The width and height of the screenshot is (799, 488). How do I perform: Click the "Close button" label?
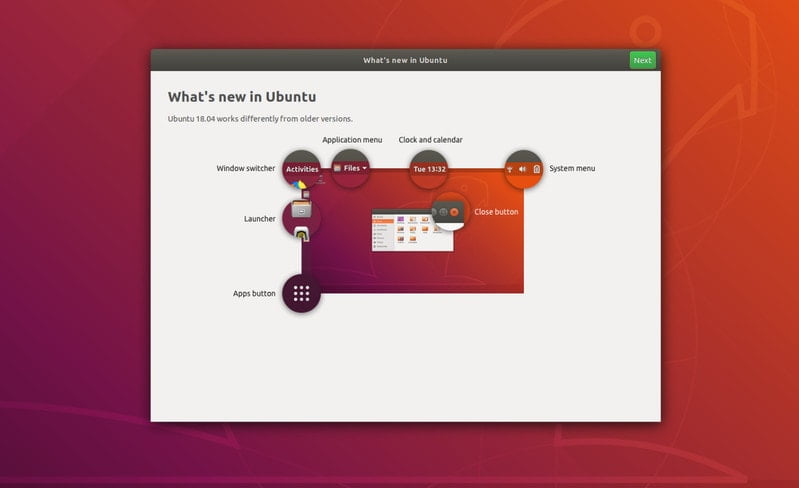pos(496,212)
